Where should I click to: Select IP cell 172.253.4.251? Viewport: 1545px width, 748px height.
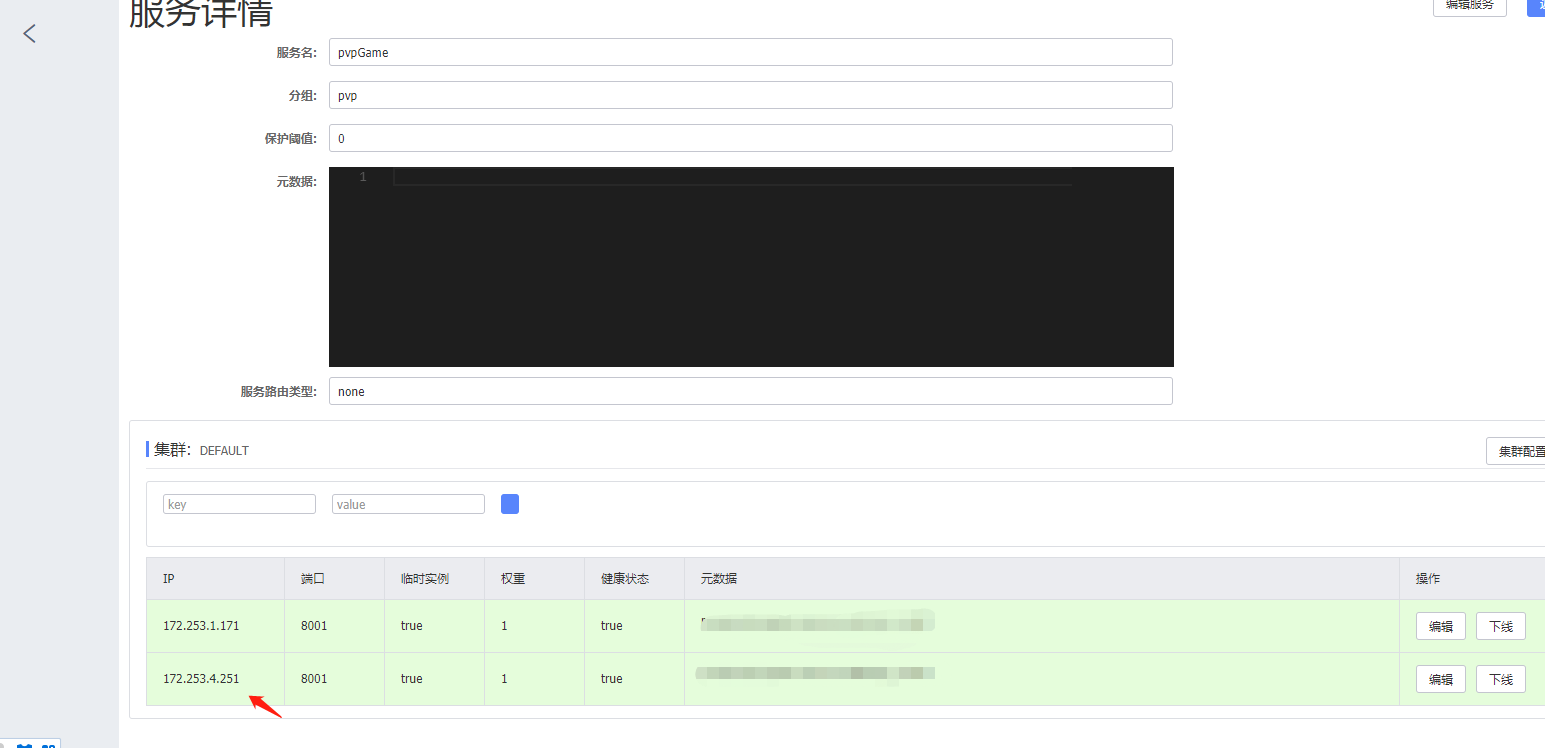pyautogui.click(x=201, y=679)
